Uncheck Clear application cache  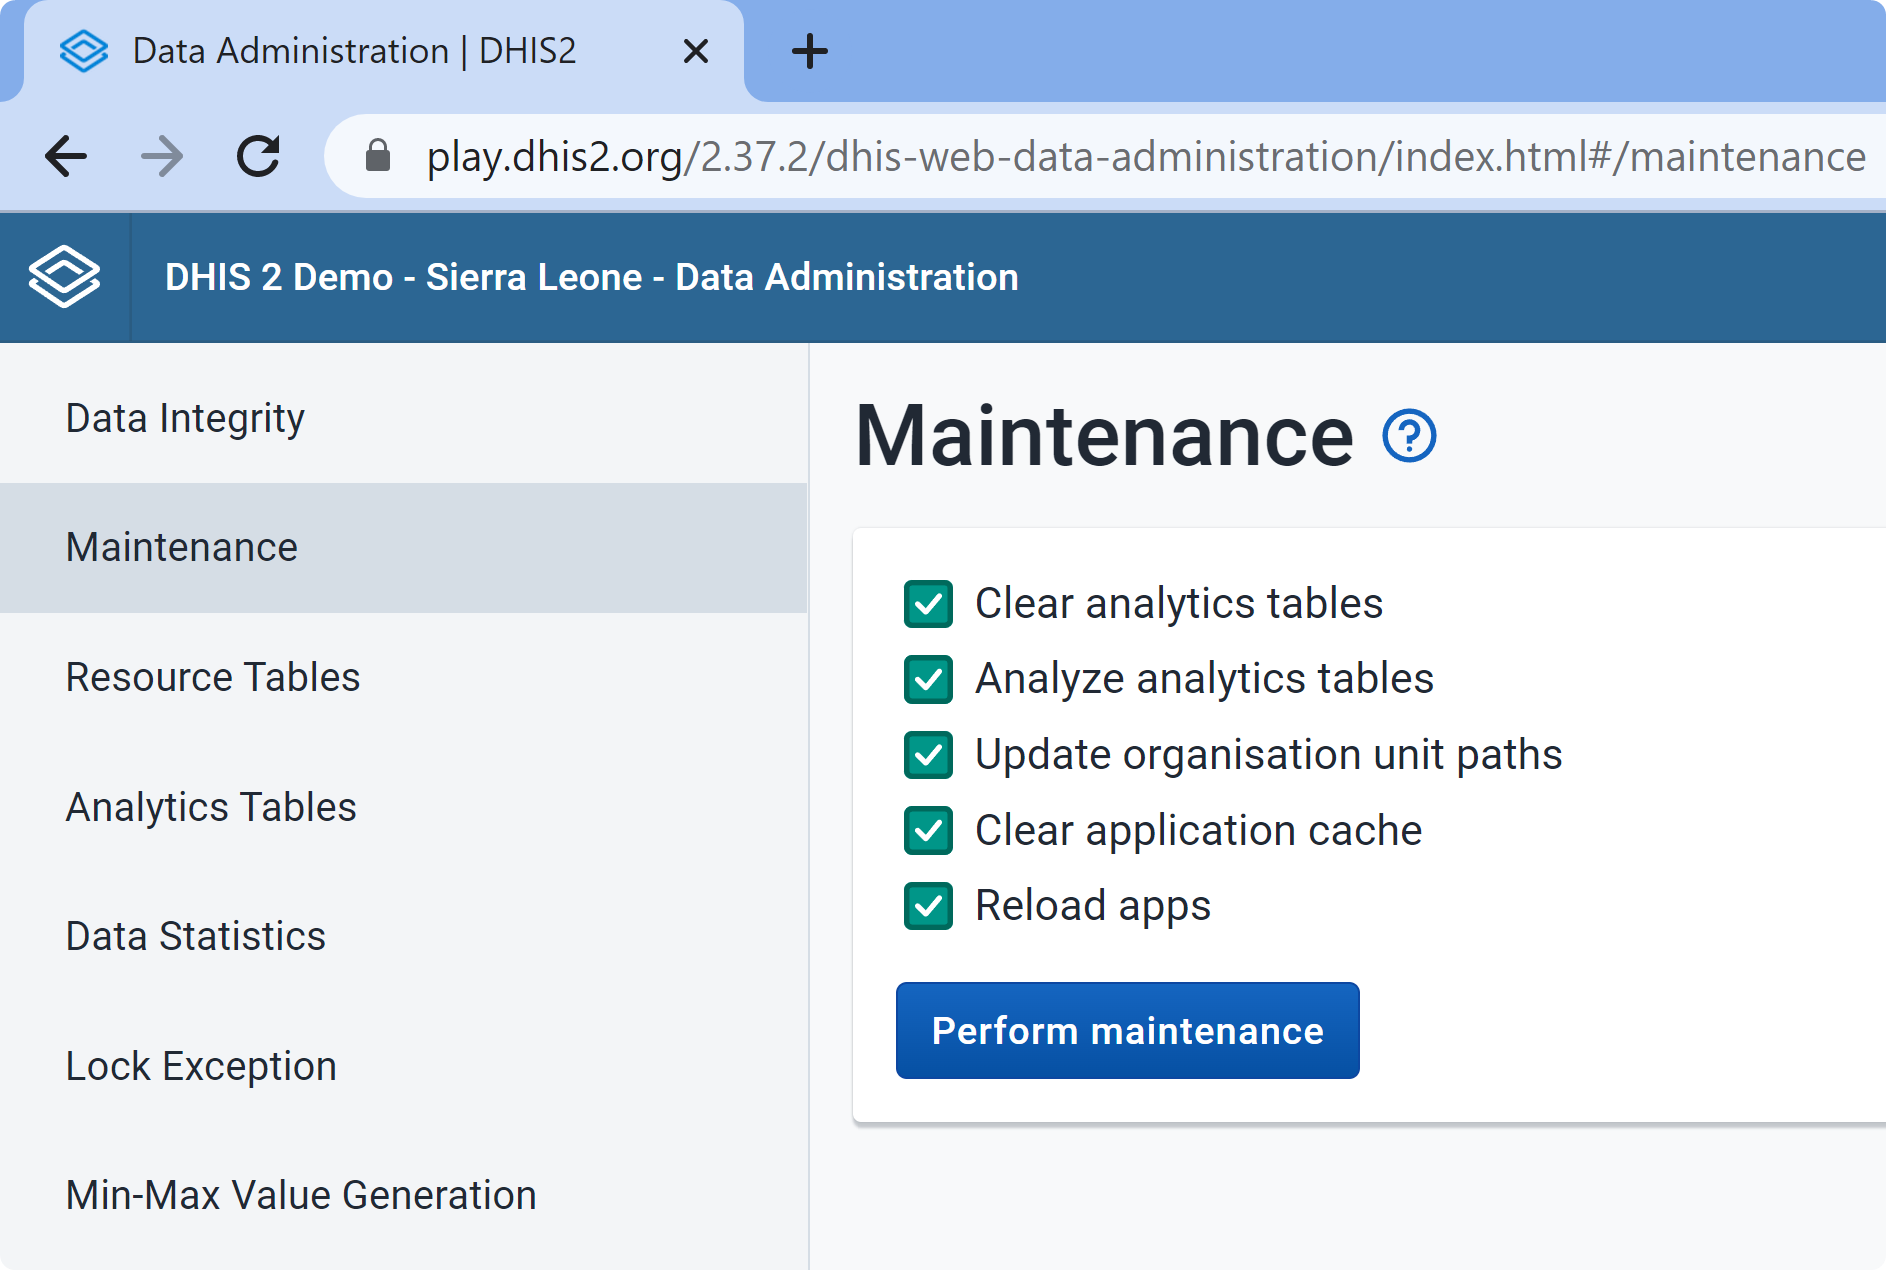[x=928, y=831]
